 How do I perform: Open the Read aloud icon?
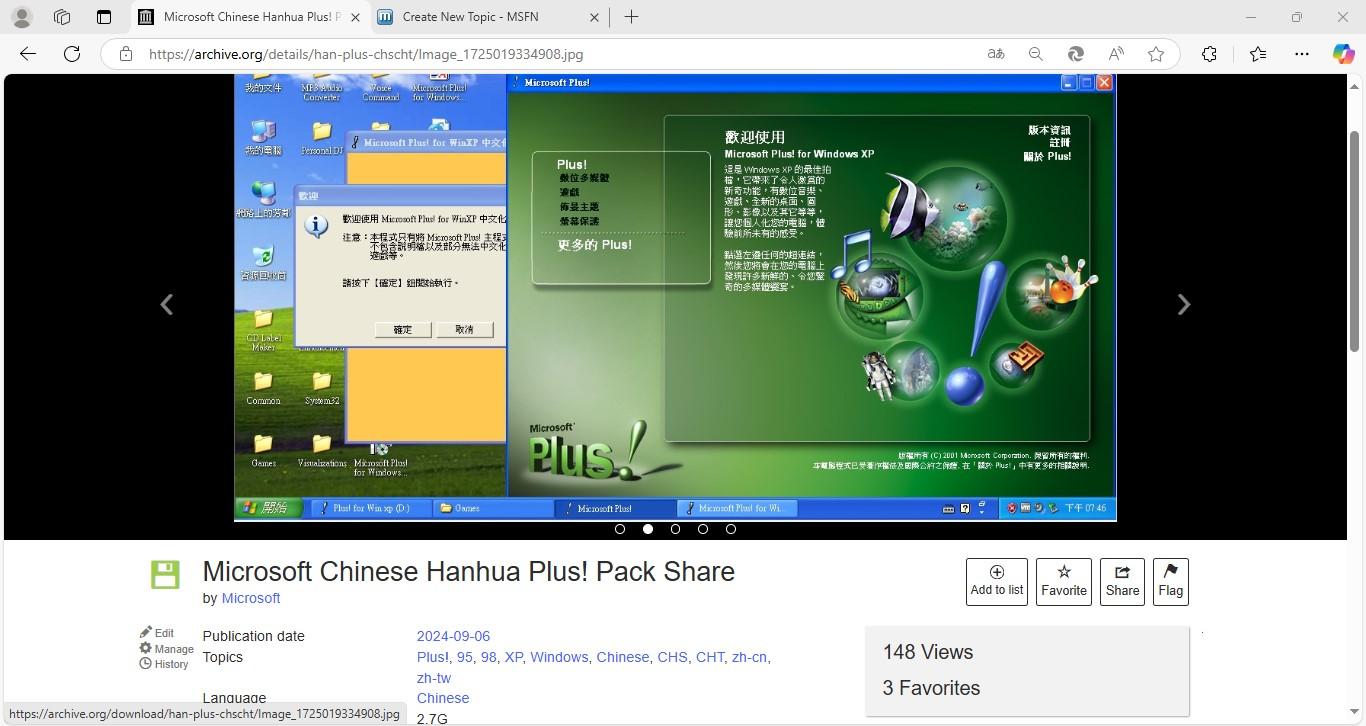[x=1116, y=54]
